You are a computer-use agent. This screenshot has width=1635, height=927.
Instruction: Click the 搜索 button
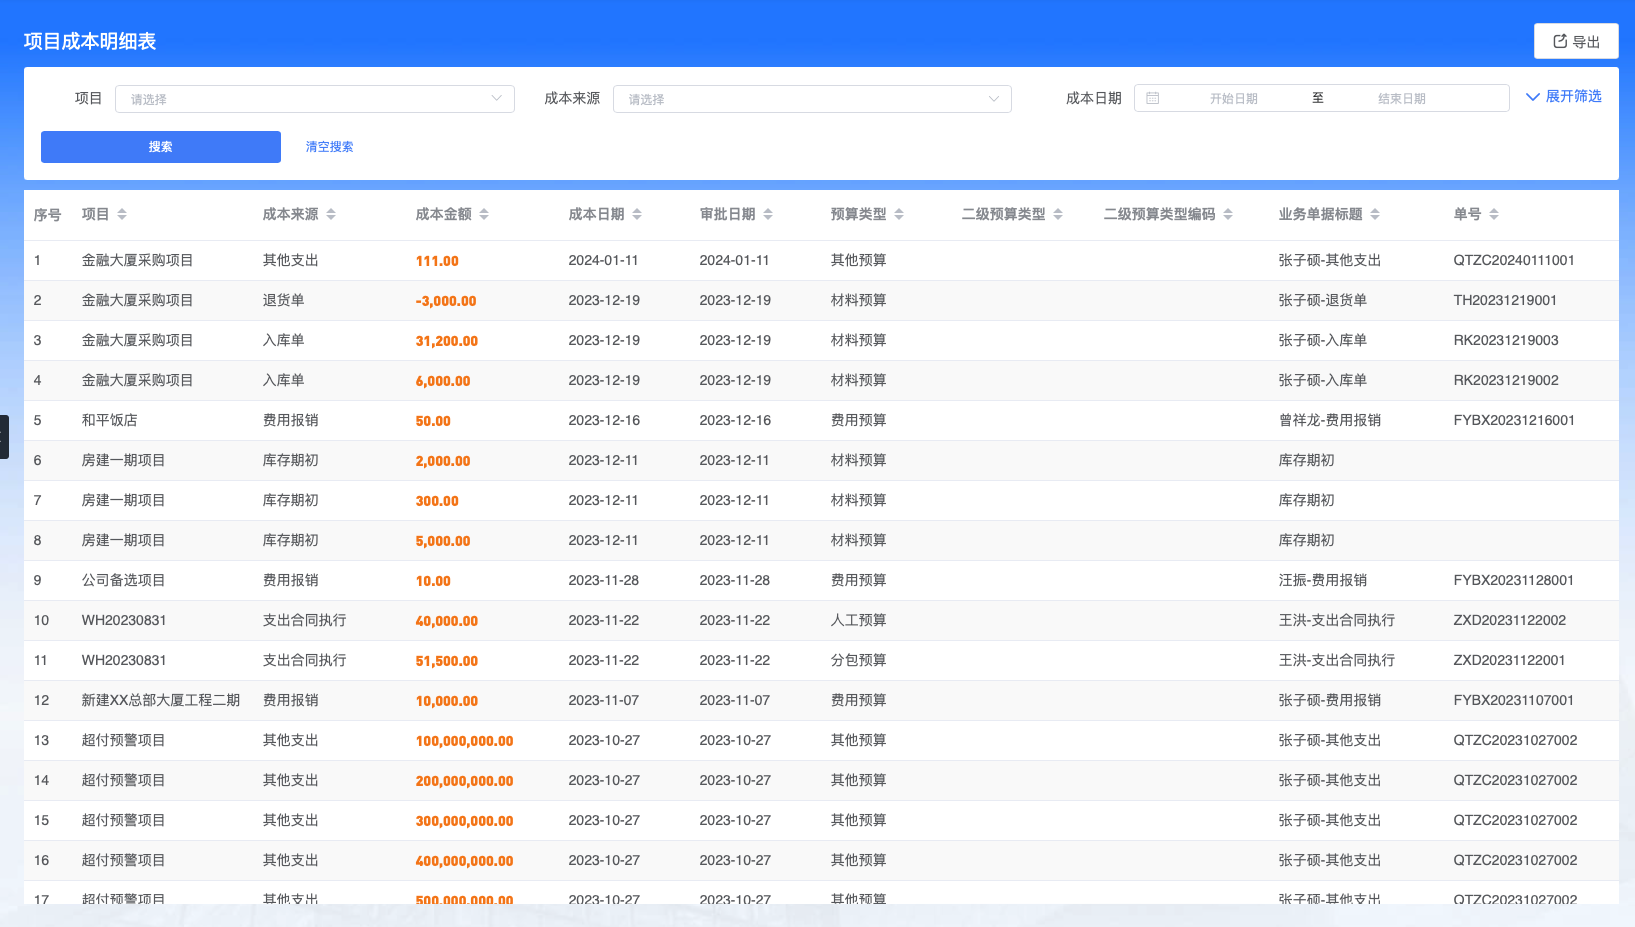point(160,146)
